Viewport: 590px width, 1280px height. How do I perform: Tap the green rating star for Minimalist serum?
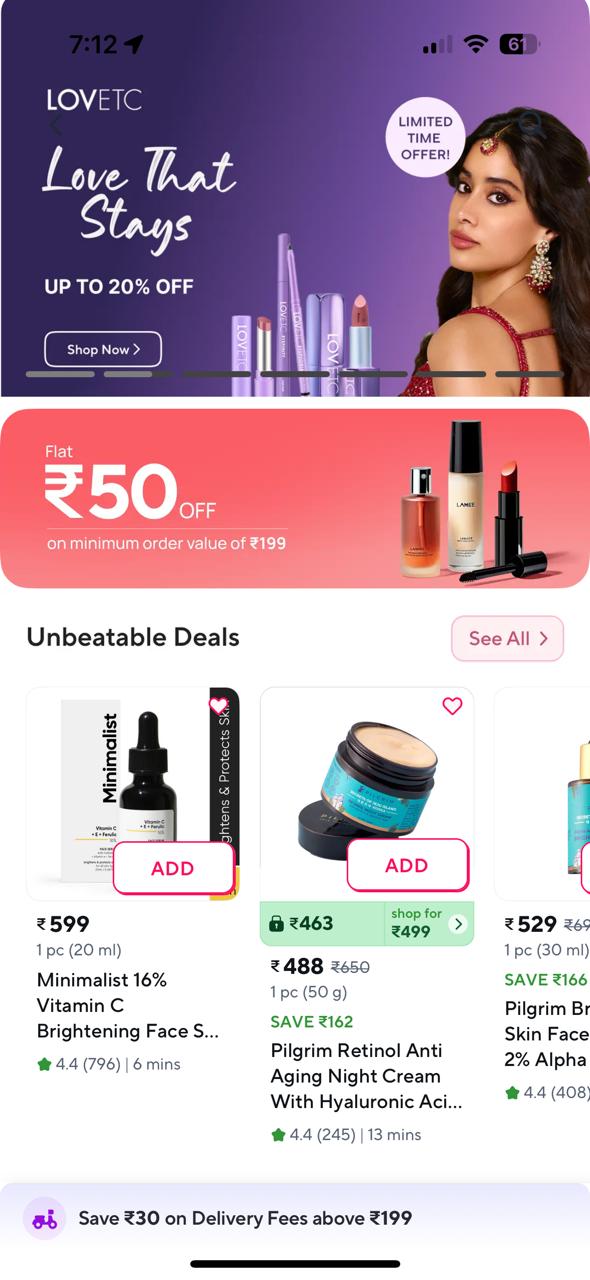[x=44, y=1064]
